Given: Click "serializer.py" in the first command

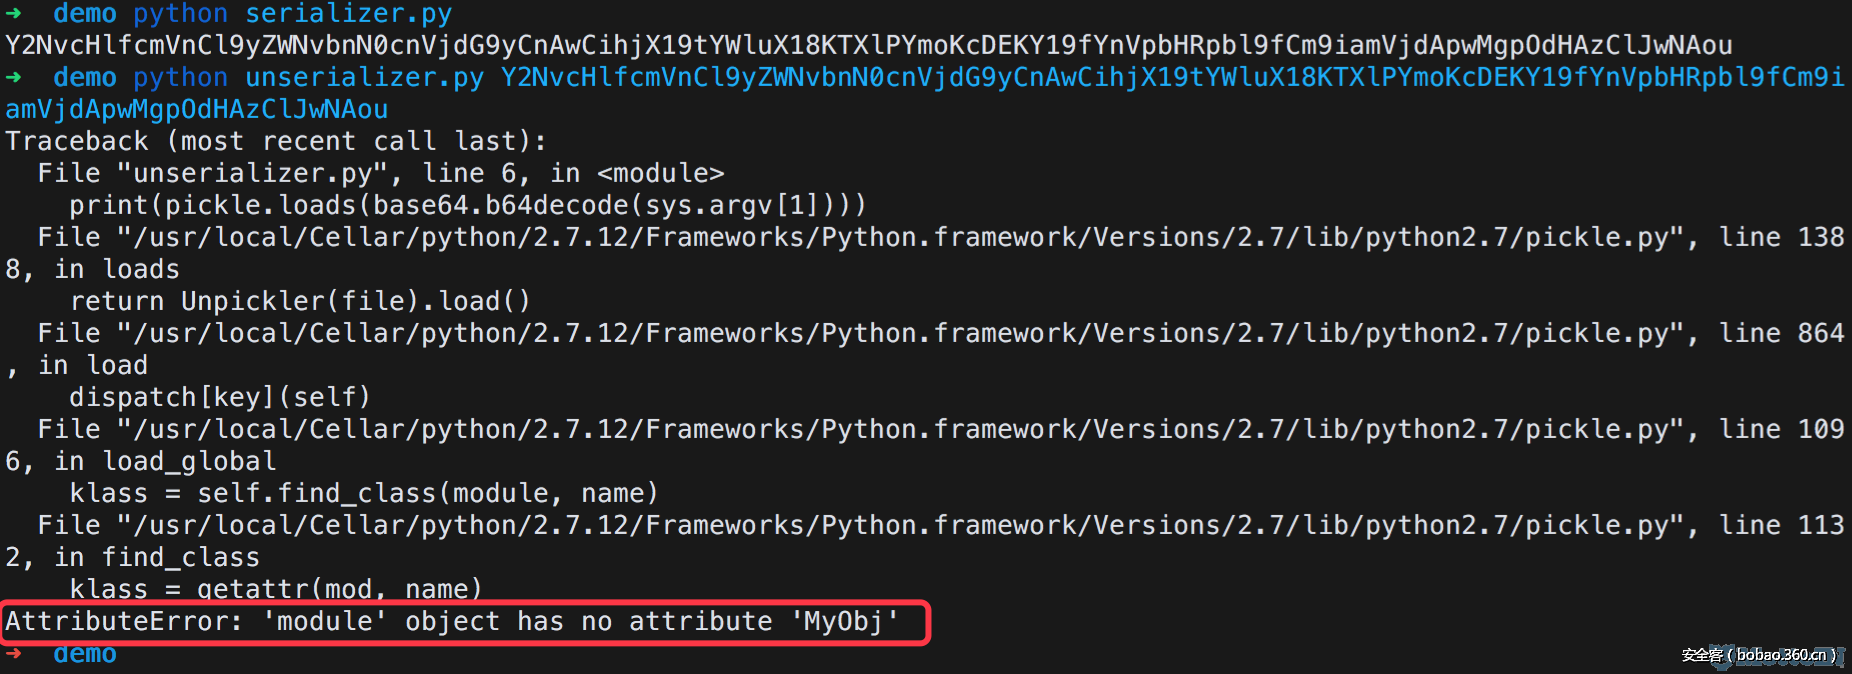Looking at the screenshot, I should pos(348,13).
